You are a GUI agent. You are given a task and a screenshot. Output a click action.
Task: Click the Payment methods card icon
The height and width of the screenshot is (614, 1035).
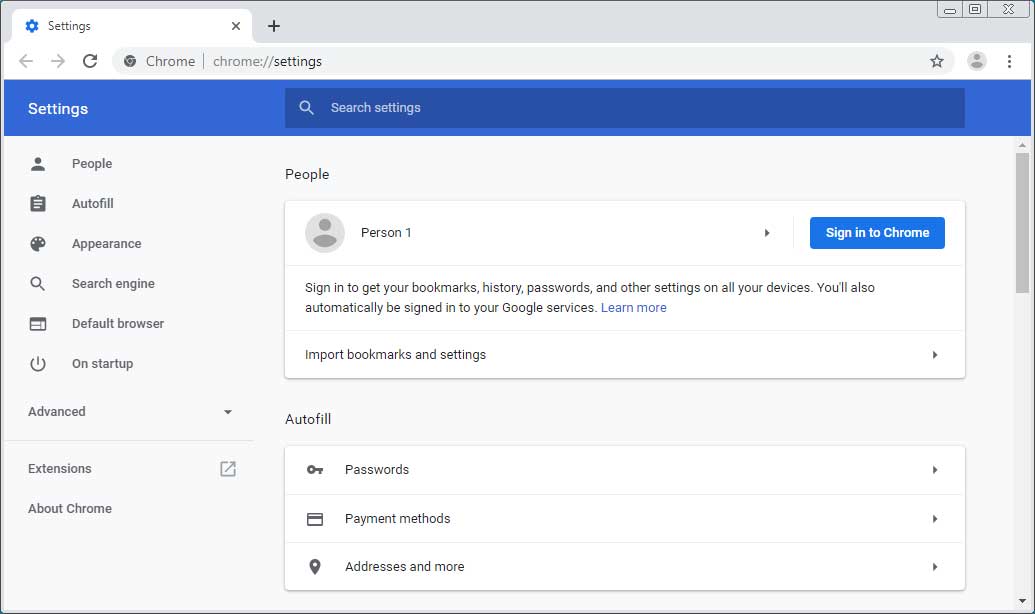click(x=315, y=519)
